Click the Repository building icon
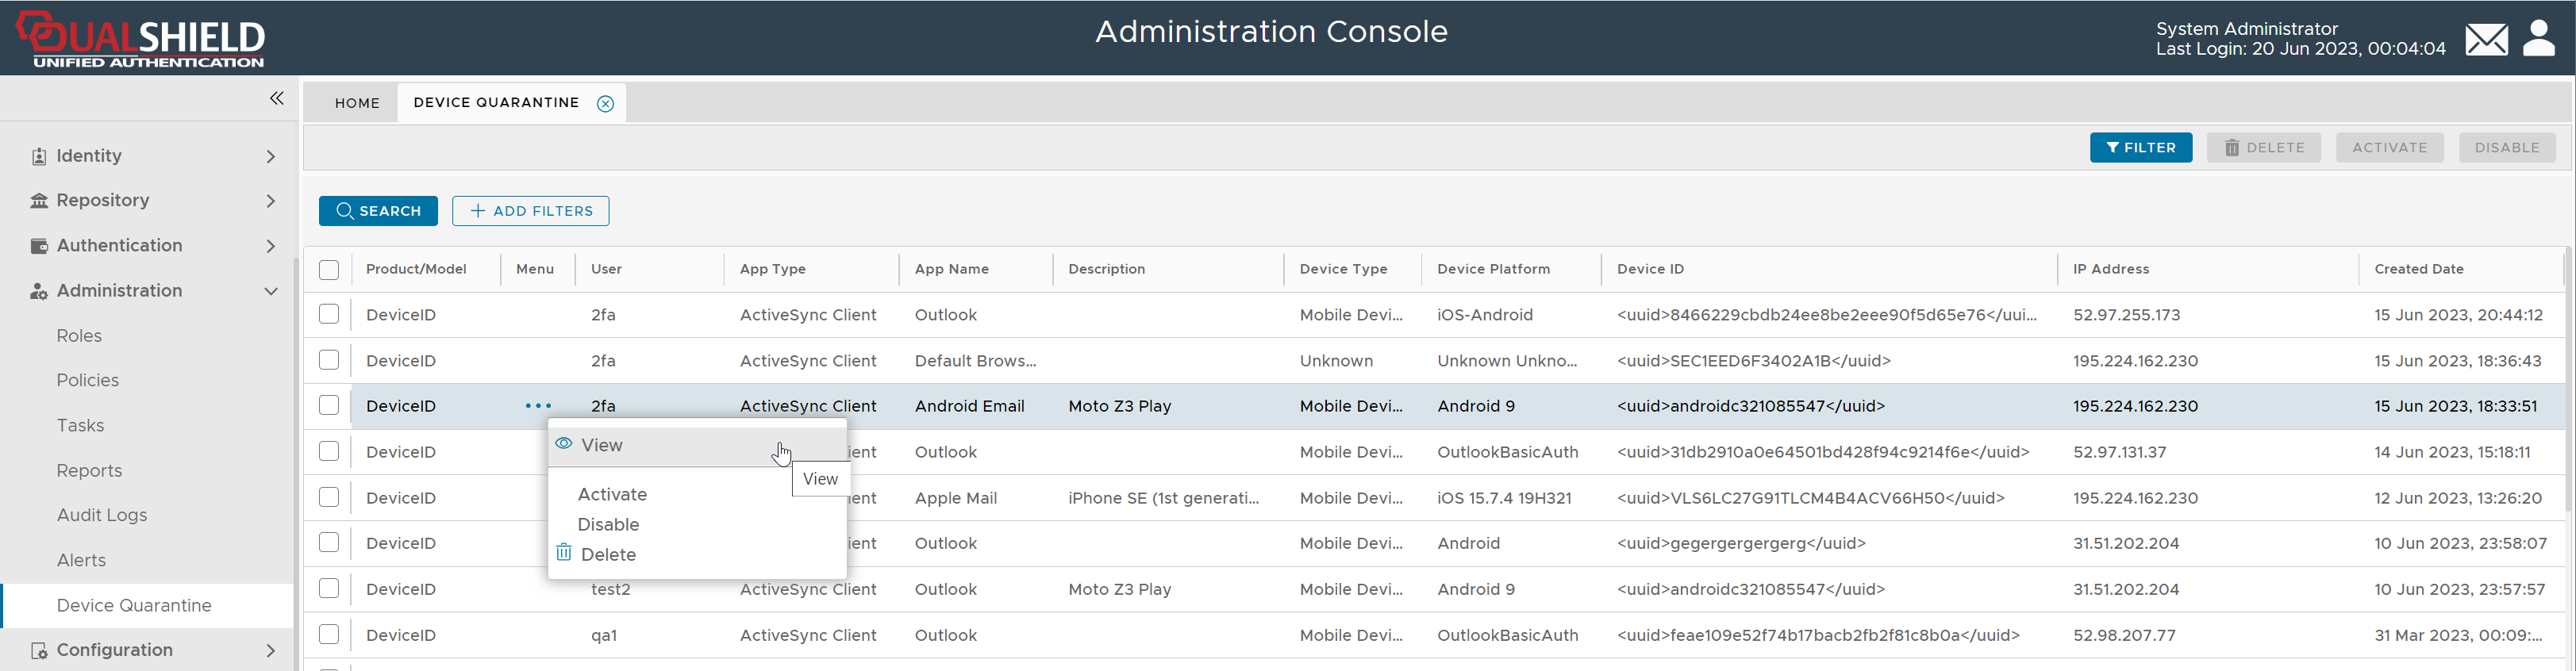Viewport: 2576px width, 671px height. tap(39, 201)
